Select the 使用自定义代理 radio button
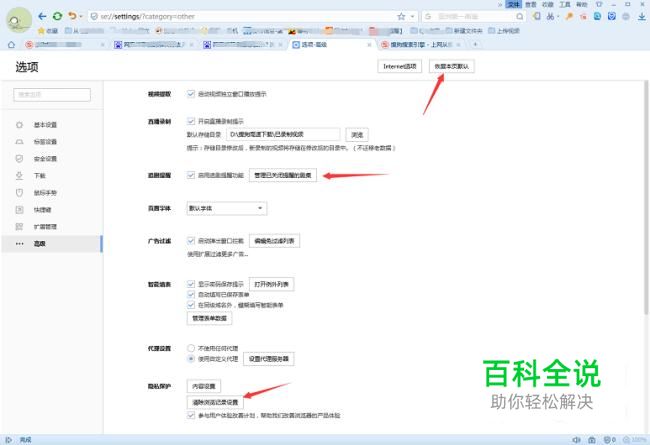650x445 pixels. coord(191,359)
